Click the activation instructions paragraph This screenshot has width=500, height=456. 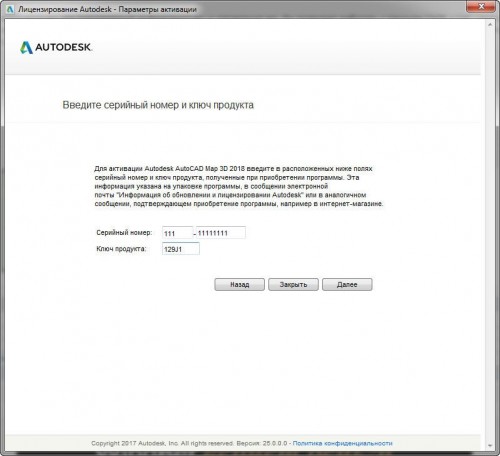click(239, 186)
